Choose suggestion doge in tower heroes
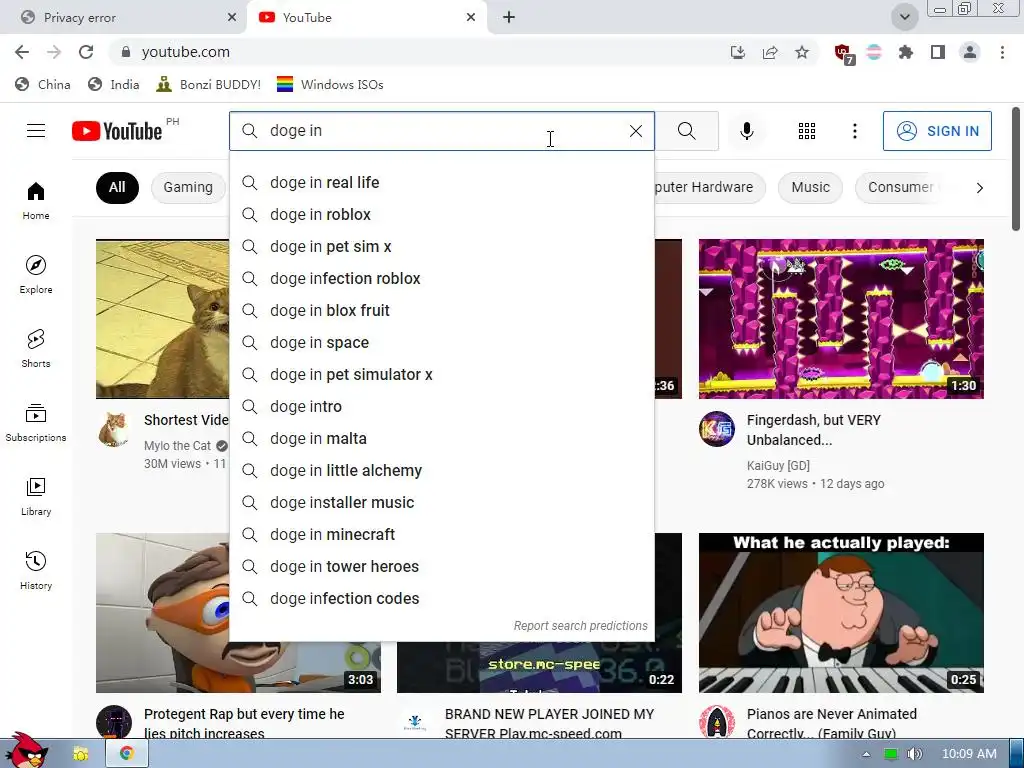The width and height of the screenshot is (1024, 768). [442, 567]
